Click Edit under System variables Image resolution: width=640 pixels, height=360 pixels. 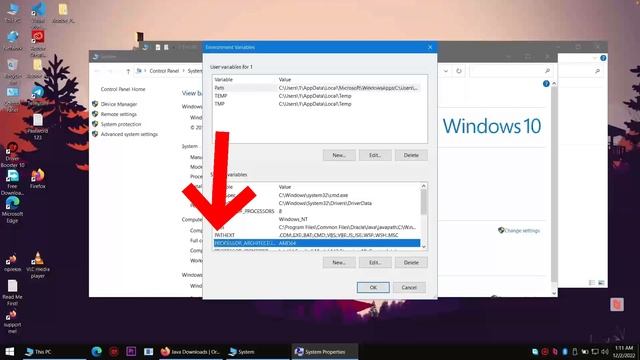tap(375, 262)
